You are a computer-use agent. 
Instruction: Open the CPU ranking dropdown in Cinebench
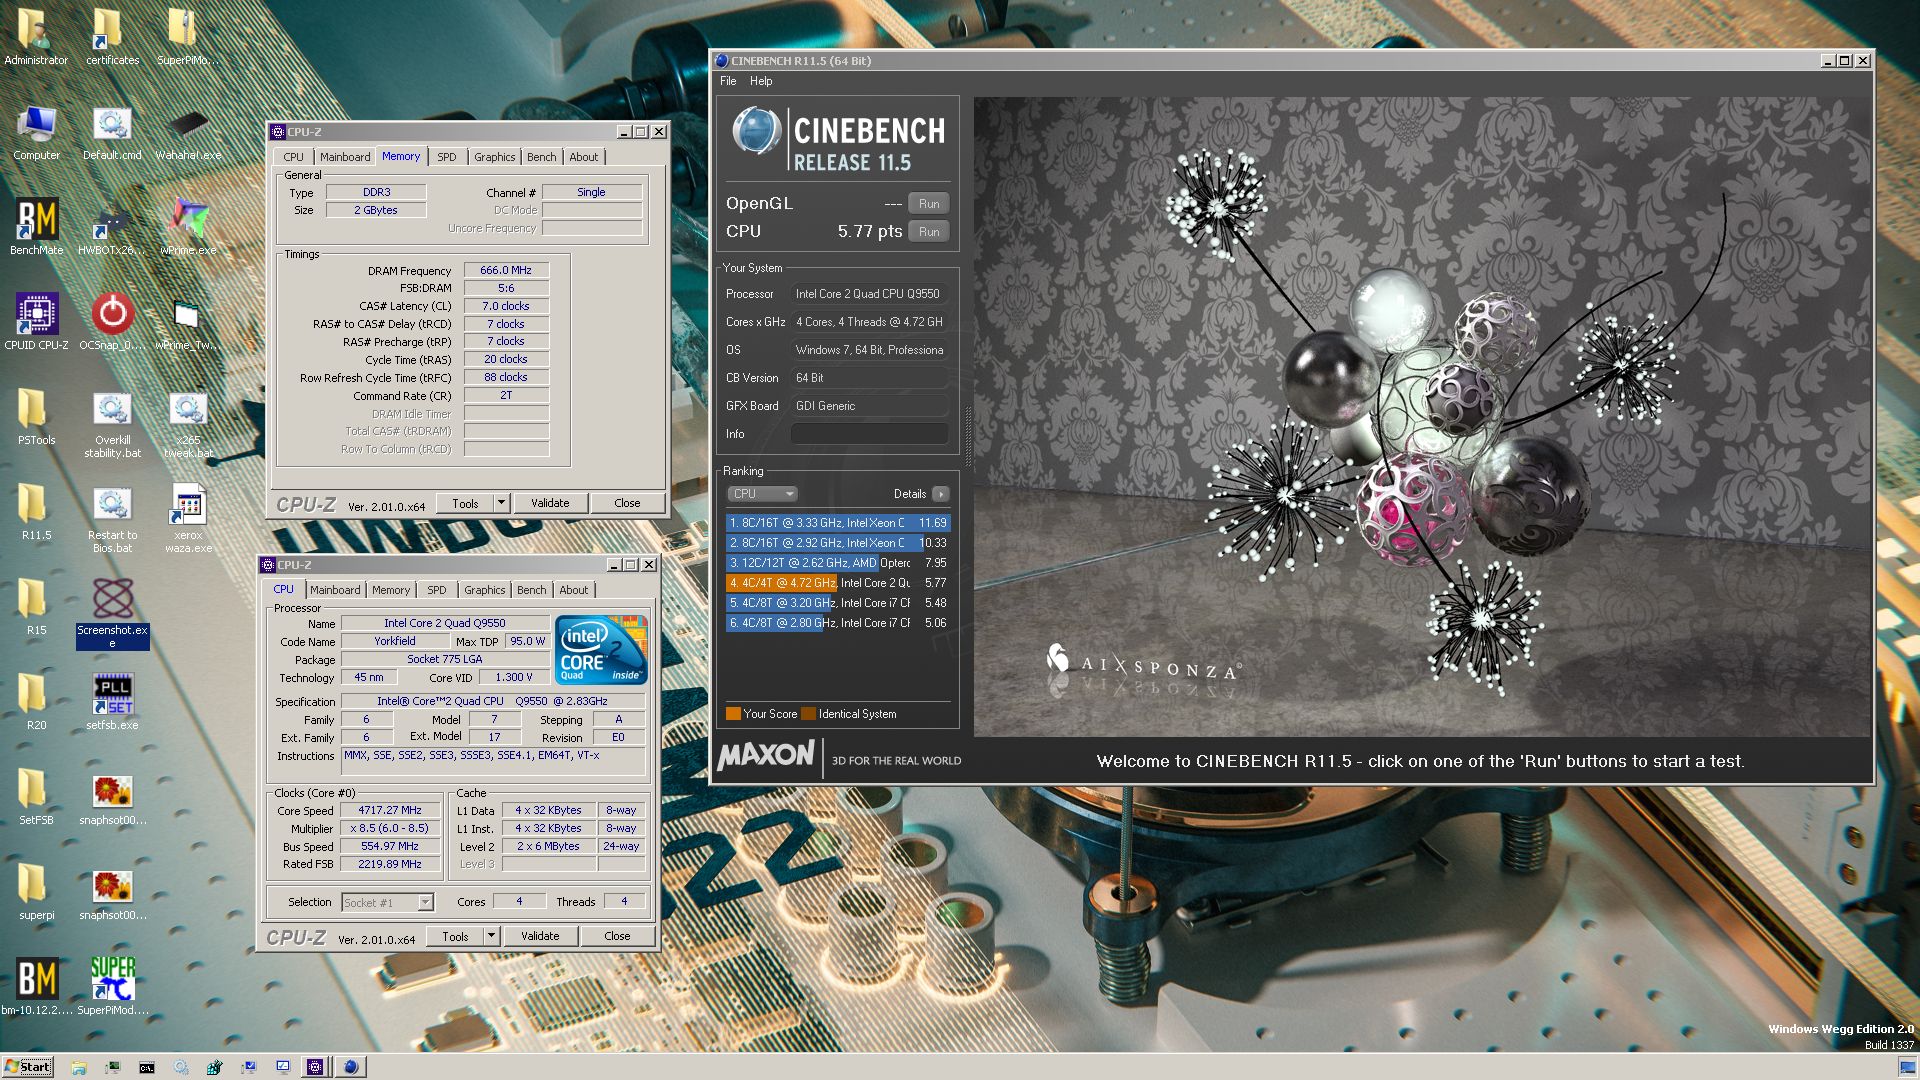click(762, 494)
